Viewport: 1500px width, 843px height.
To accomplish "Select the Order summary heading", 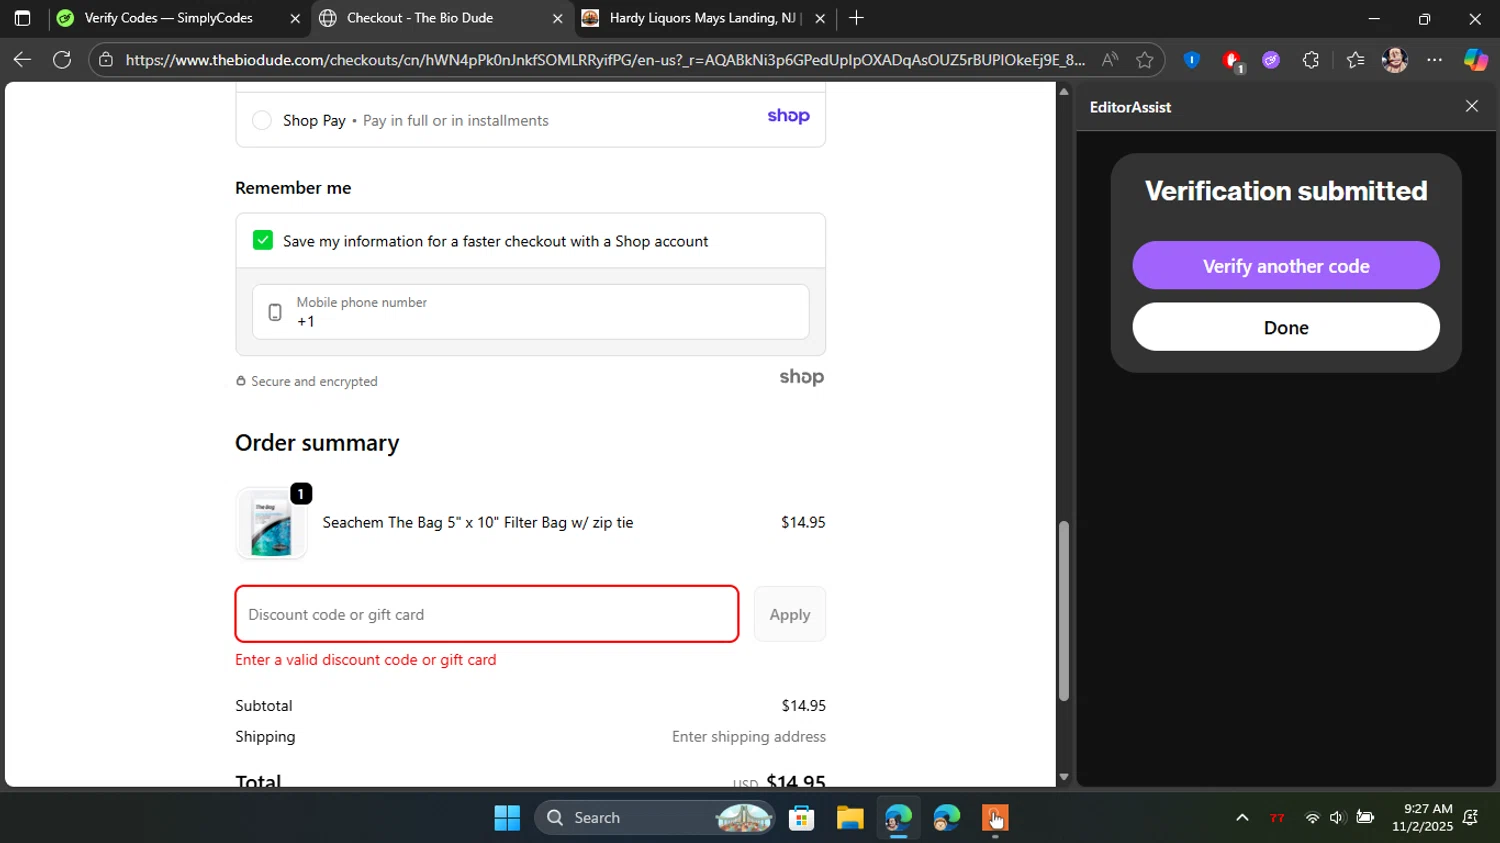I will pyautogui.click(x=317, y=443).
